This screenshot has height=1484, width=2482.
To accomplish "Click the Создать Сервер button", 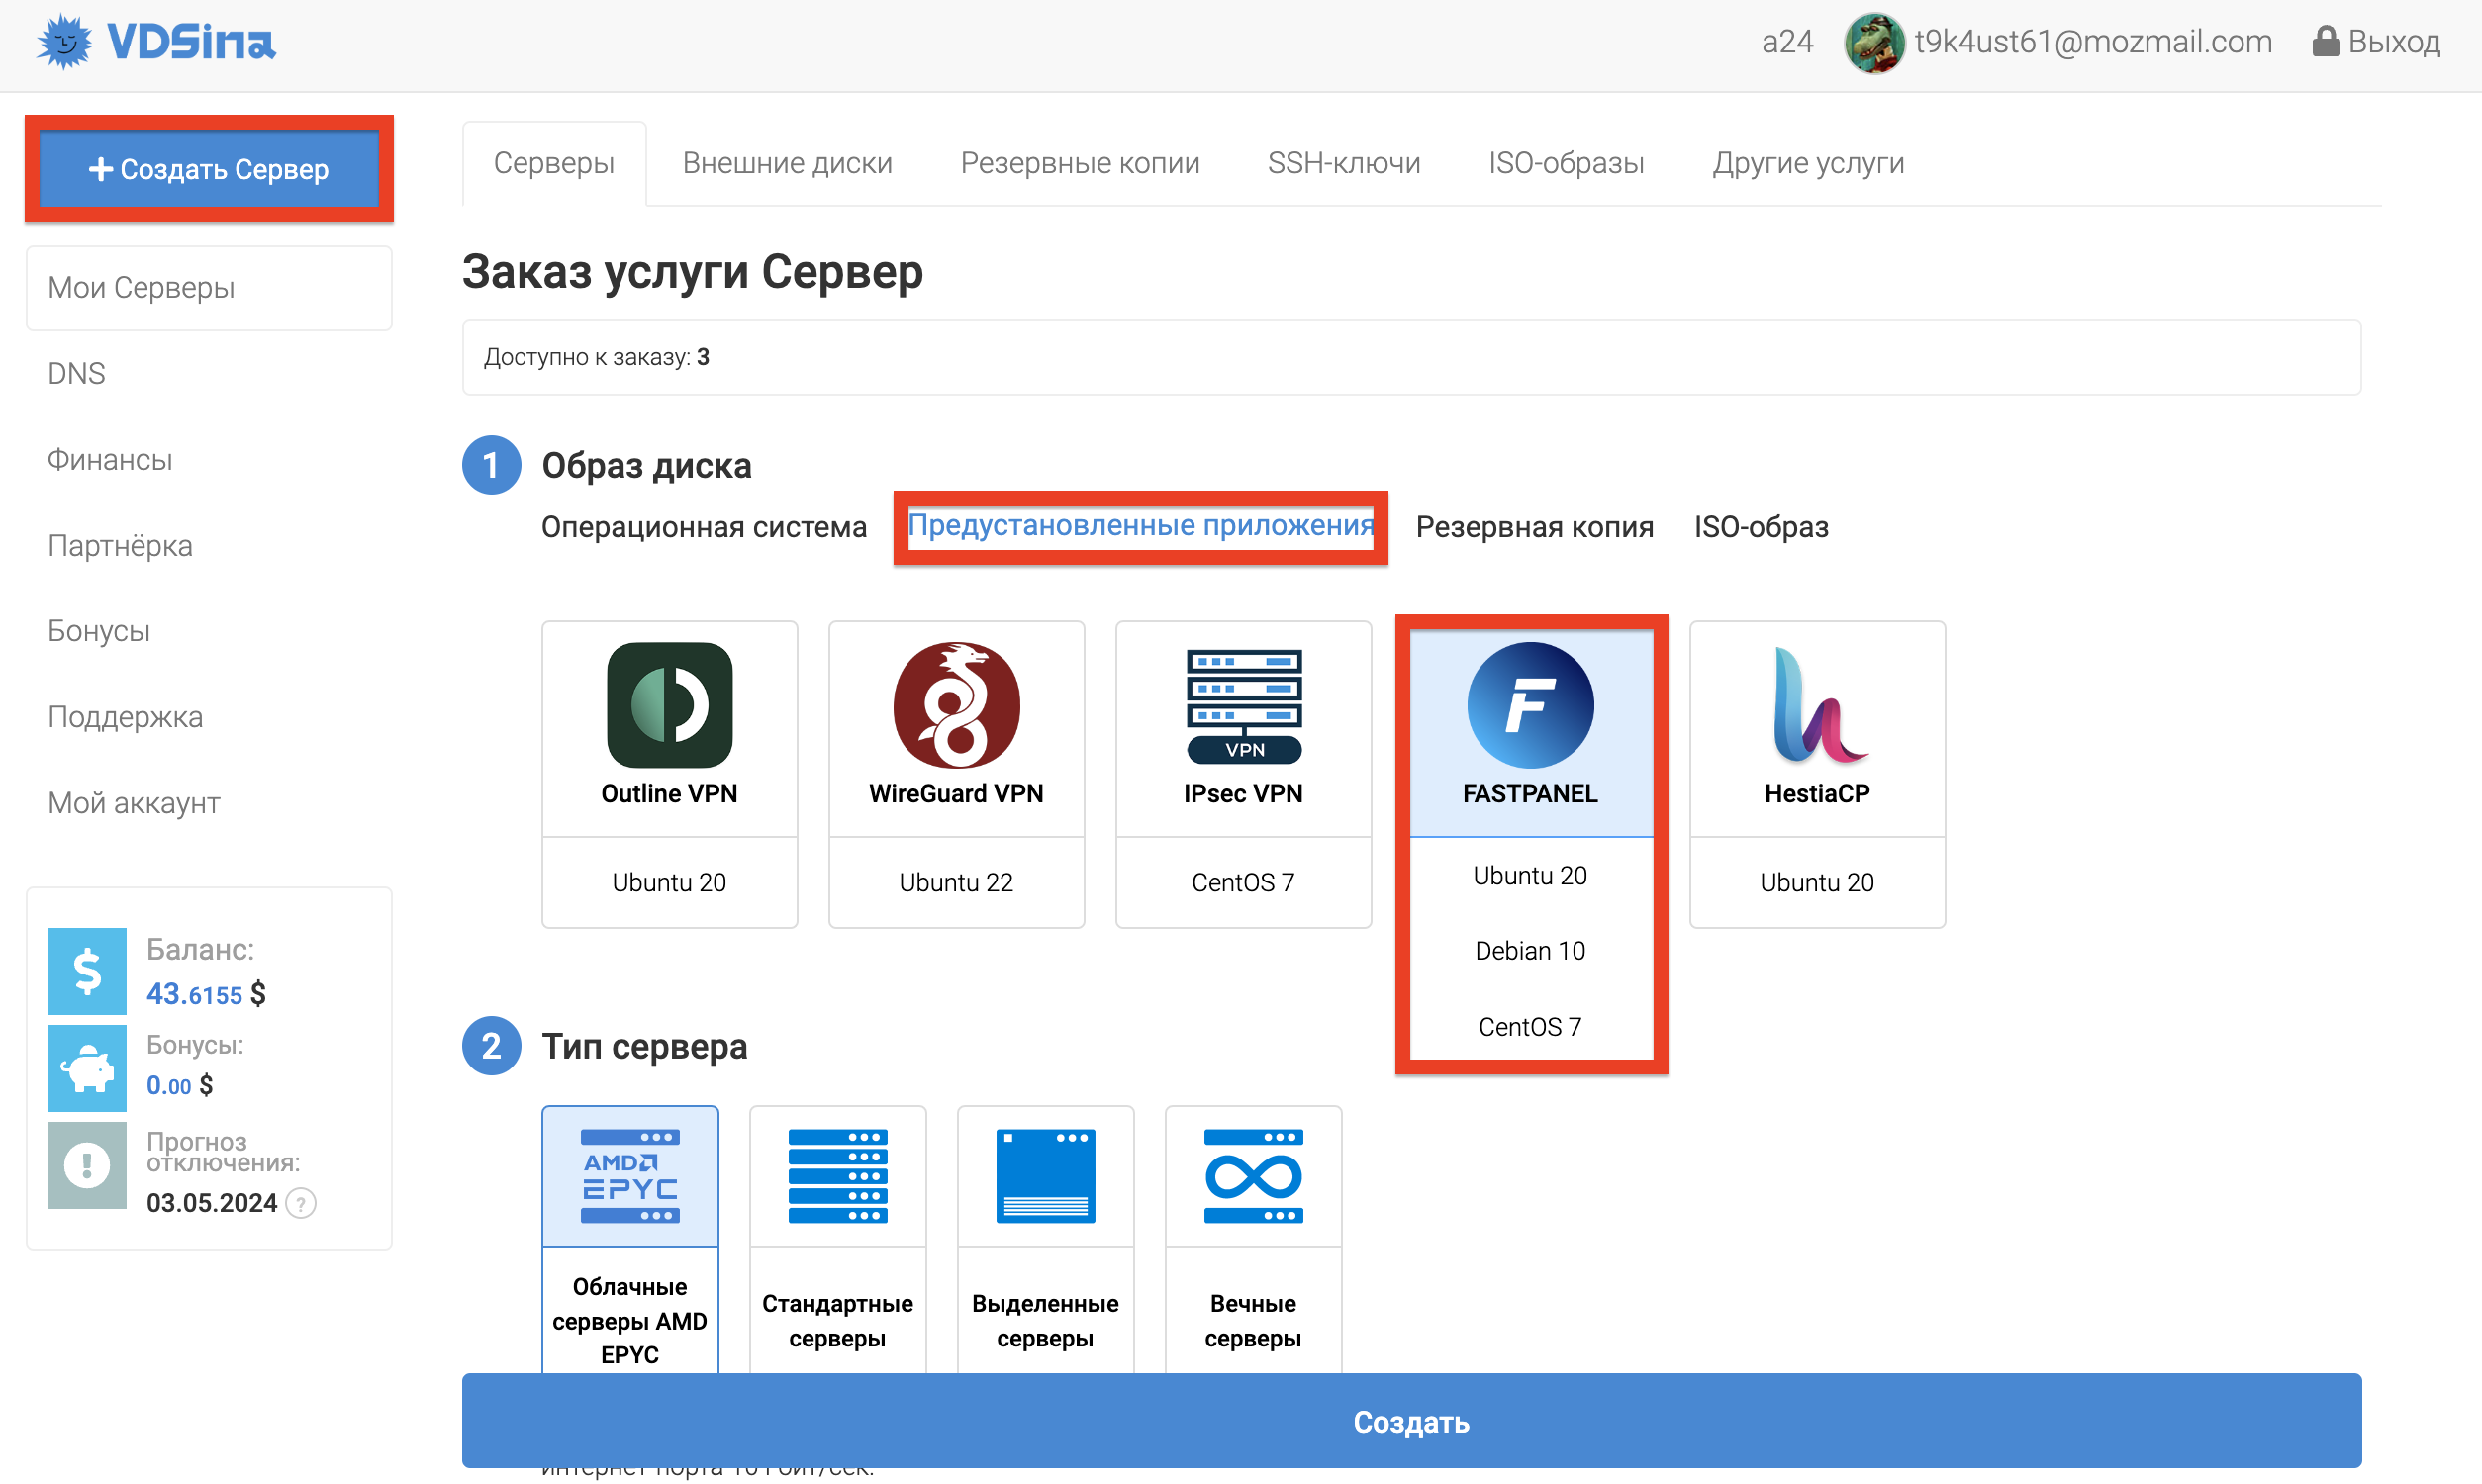I will [209, 169].
